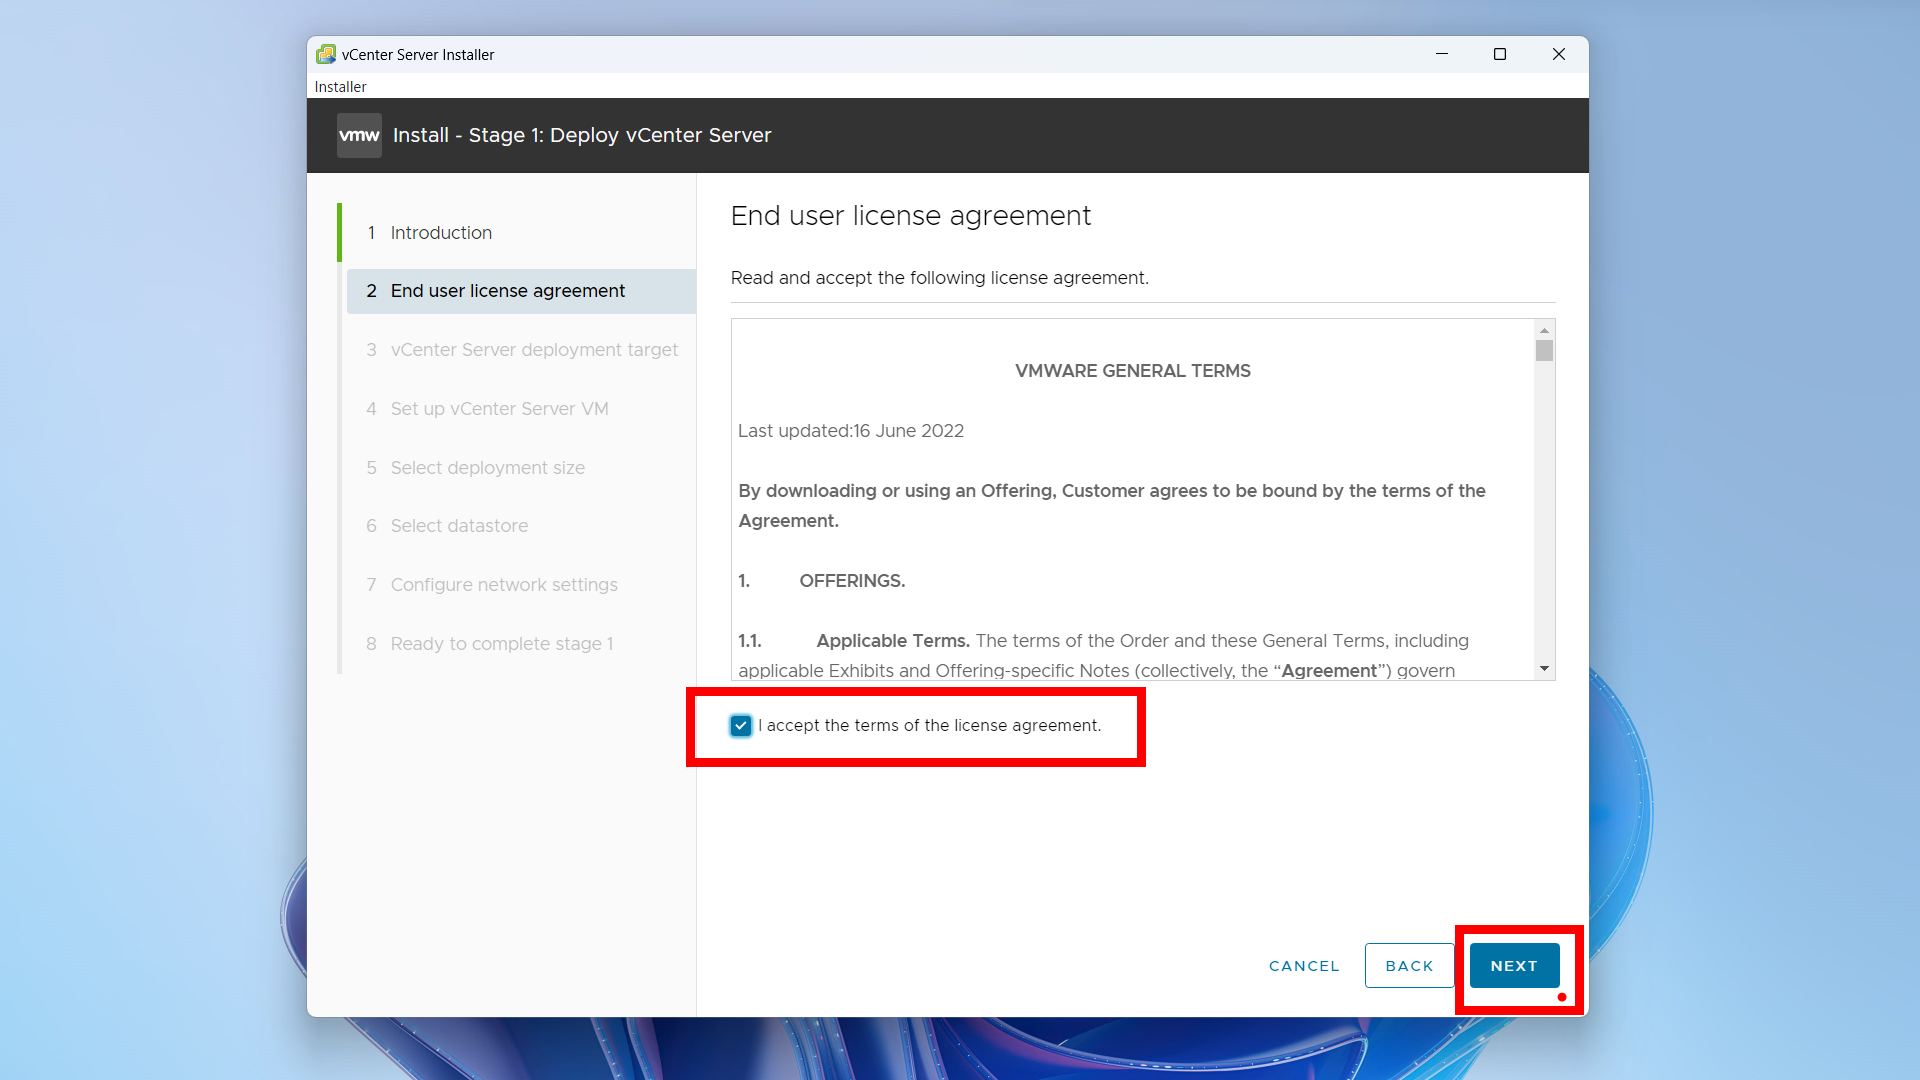Click the CANCEL link
The image size is (1920, 1080).
(1303, 966)
